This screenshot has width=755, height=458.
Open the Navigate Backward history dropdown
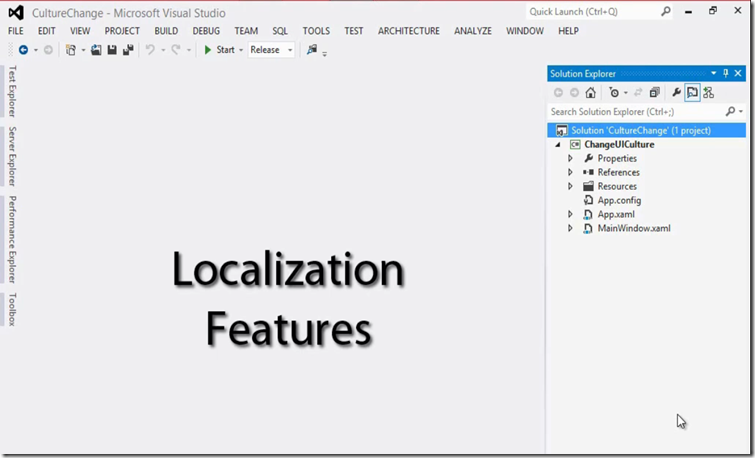pos(36,50)
